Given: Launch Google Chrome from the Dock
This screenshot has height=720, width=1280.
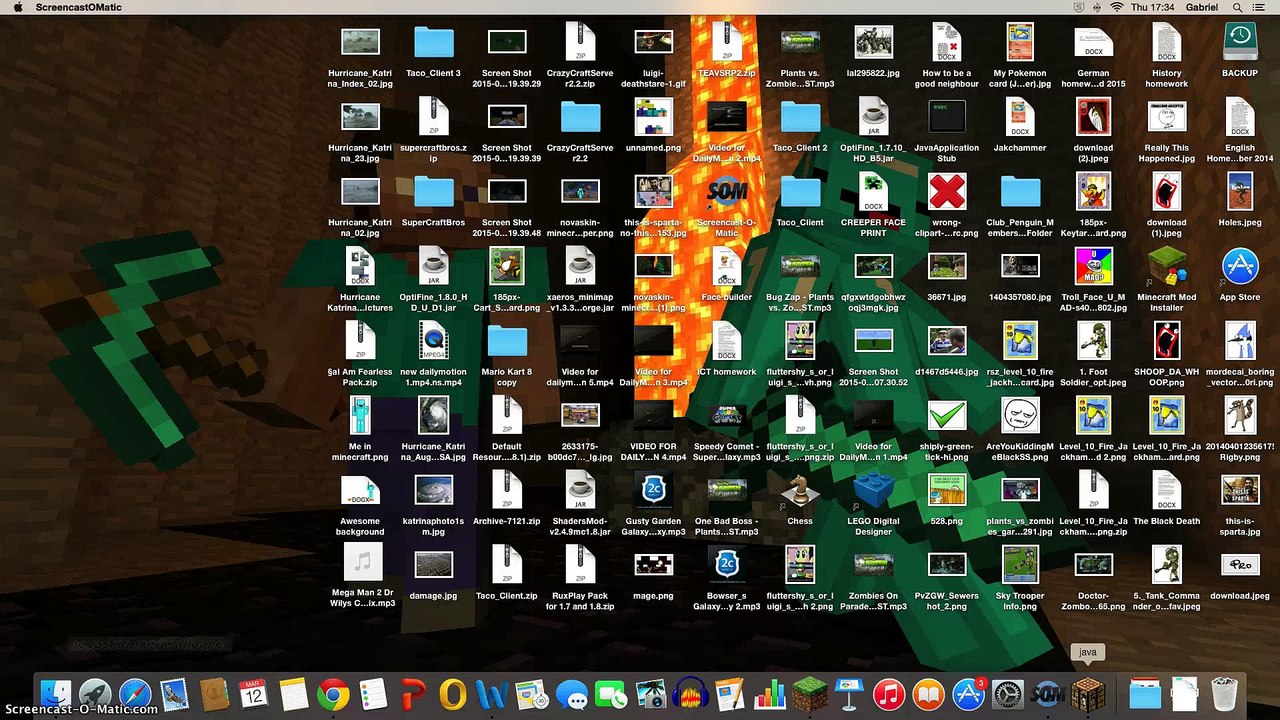Looking at the screenshot, I should tap(333, 693).
